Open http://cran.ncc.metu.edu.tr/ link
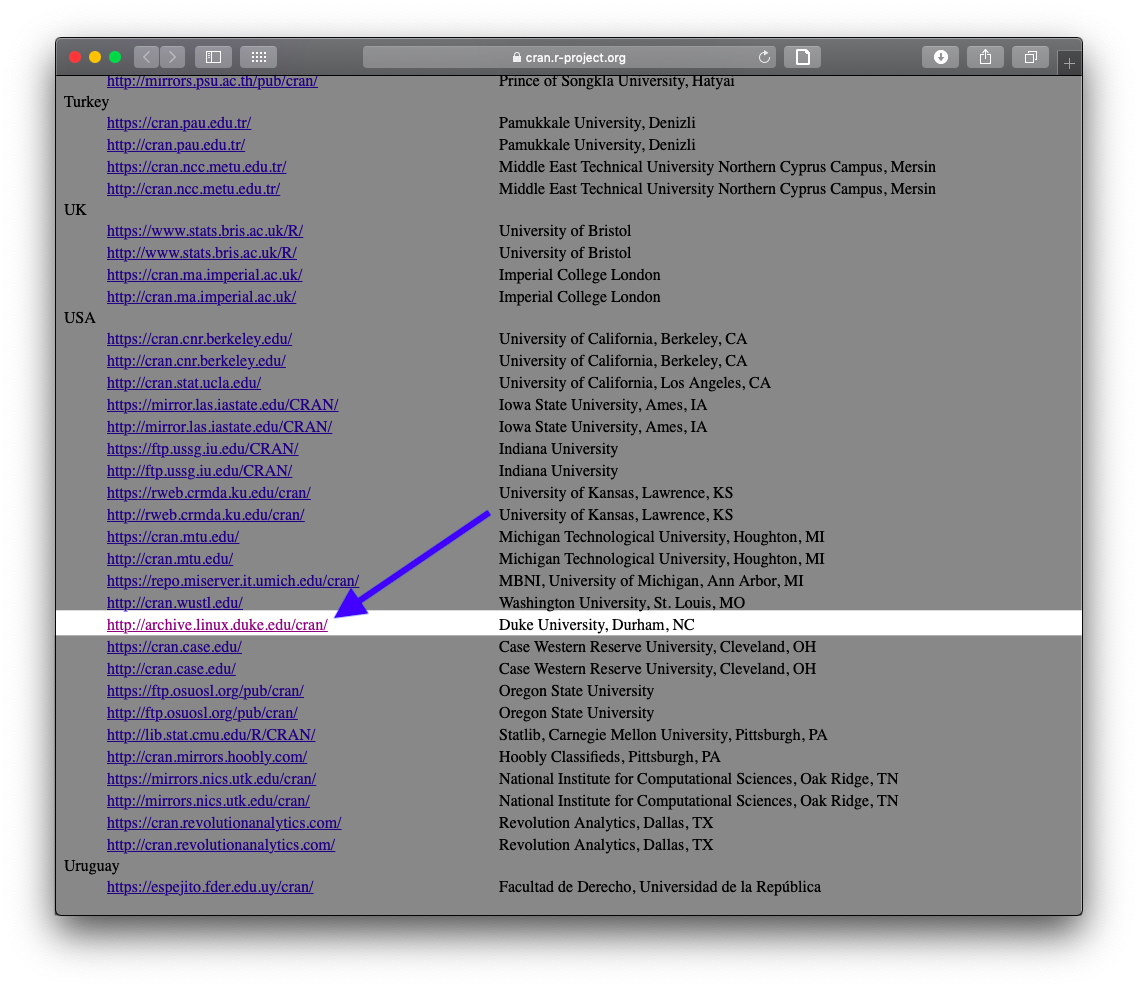The image size is (1138, 989). [193, 189]
